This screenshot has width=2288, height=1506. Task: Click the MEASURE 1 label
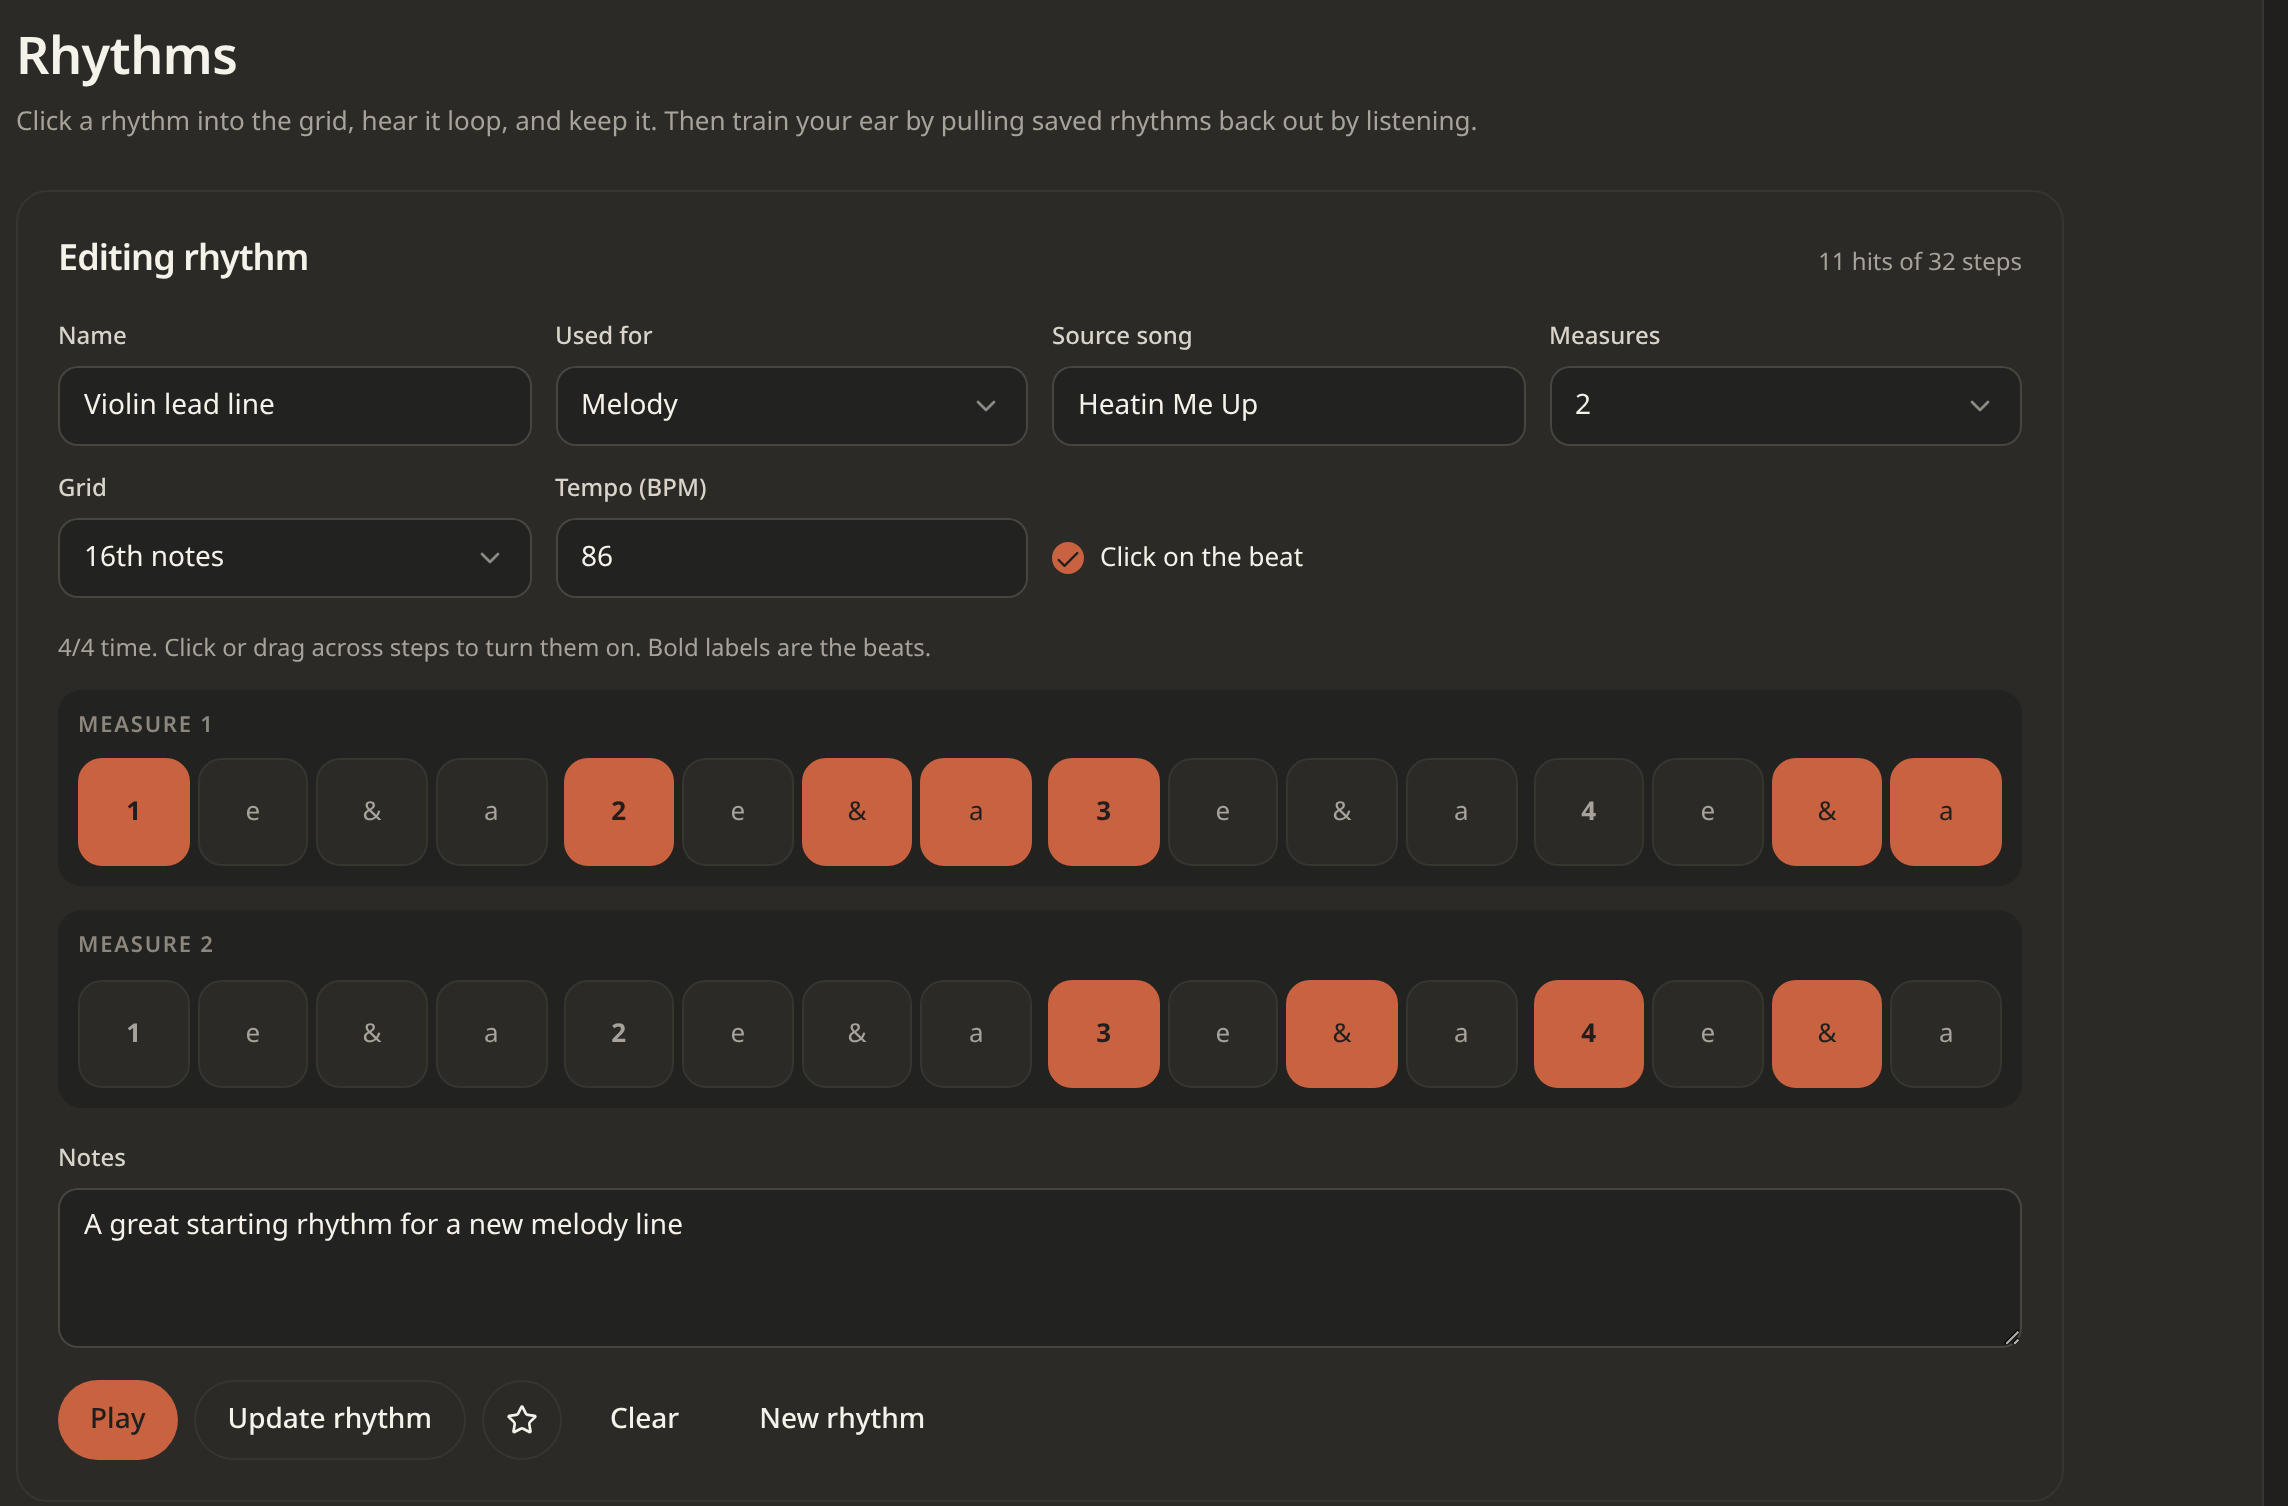[145, 725]
